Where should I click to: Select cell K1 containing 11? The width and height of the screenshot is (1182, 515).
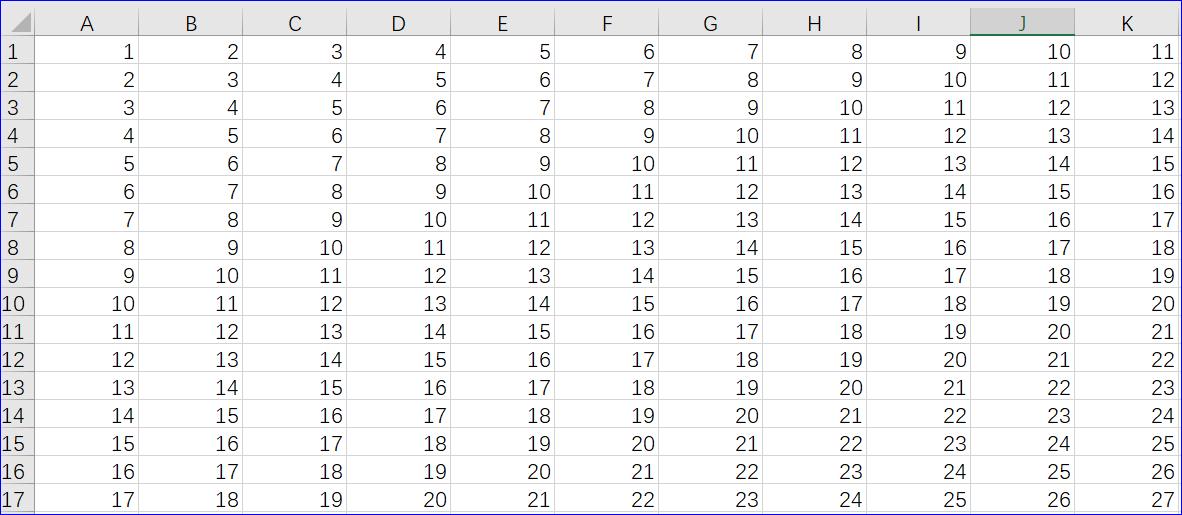1127,51
